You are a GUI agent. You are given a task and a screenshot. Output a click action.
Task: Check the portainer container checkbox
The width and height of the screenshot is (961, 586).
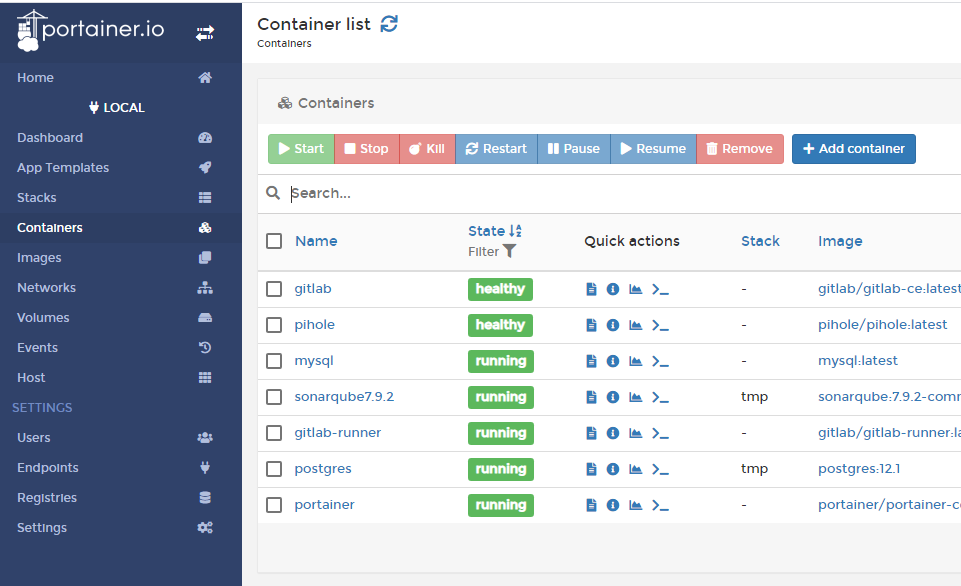tap(274, 505)
